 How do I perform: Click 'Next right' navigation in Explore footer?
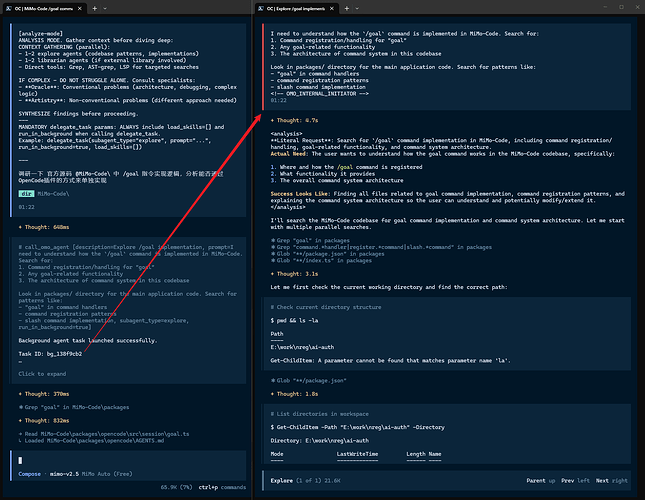tap(612, 481)
